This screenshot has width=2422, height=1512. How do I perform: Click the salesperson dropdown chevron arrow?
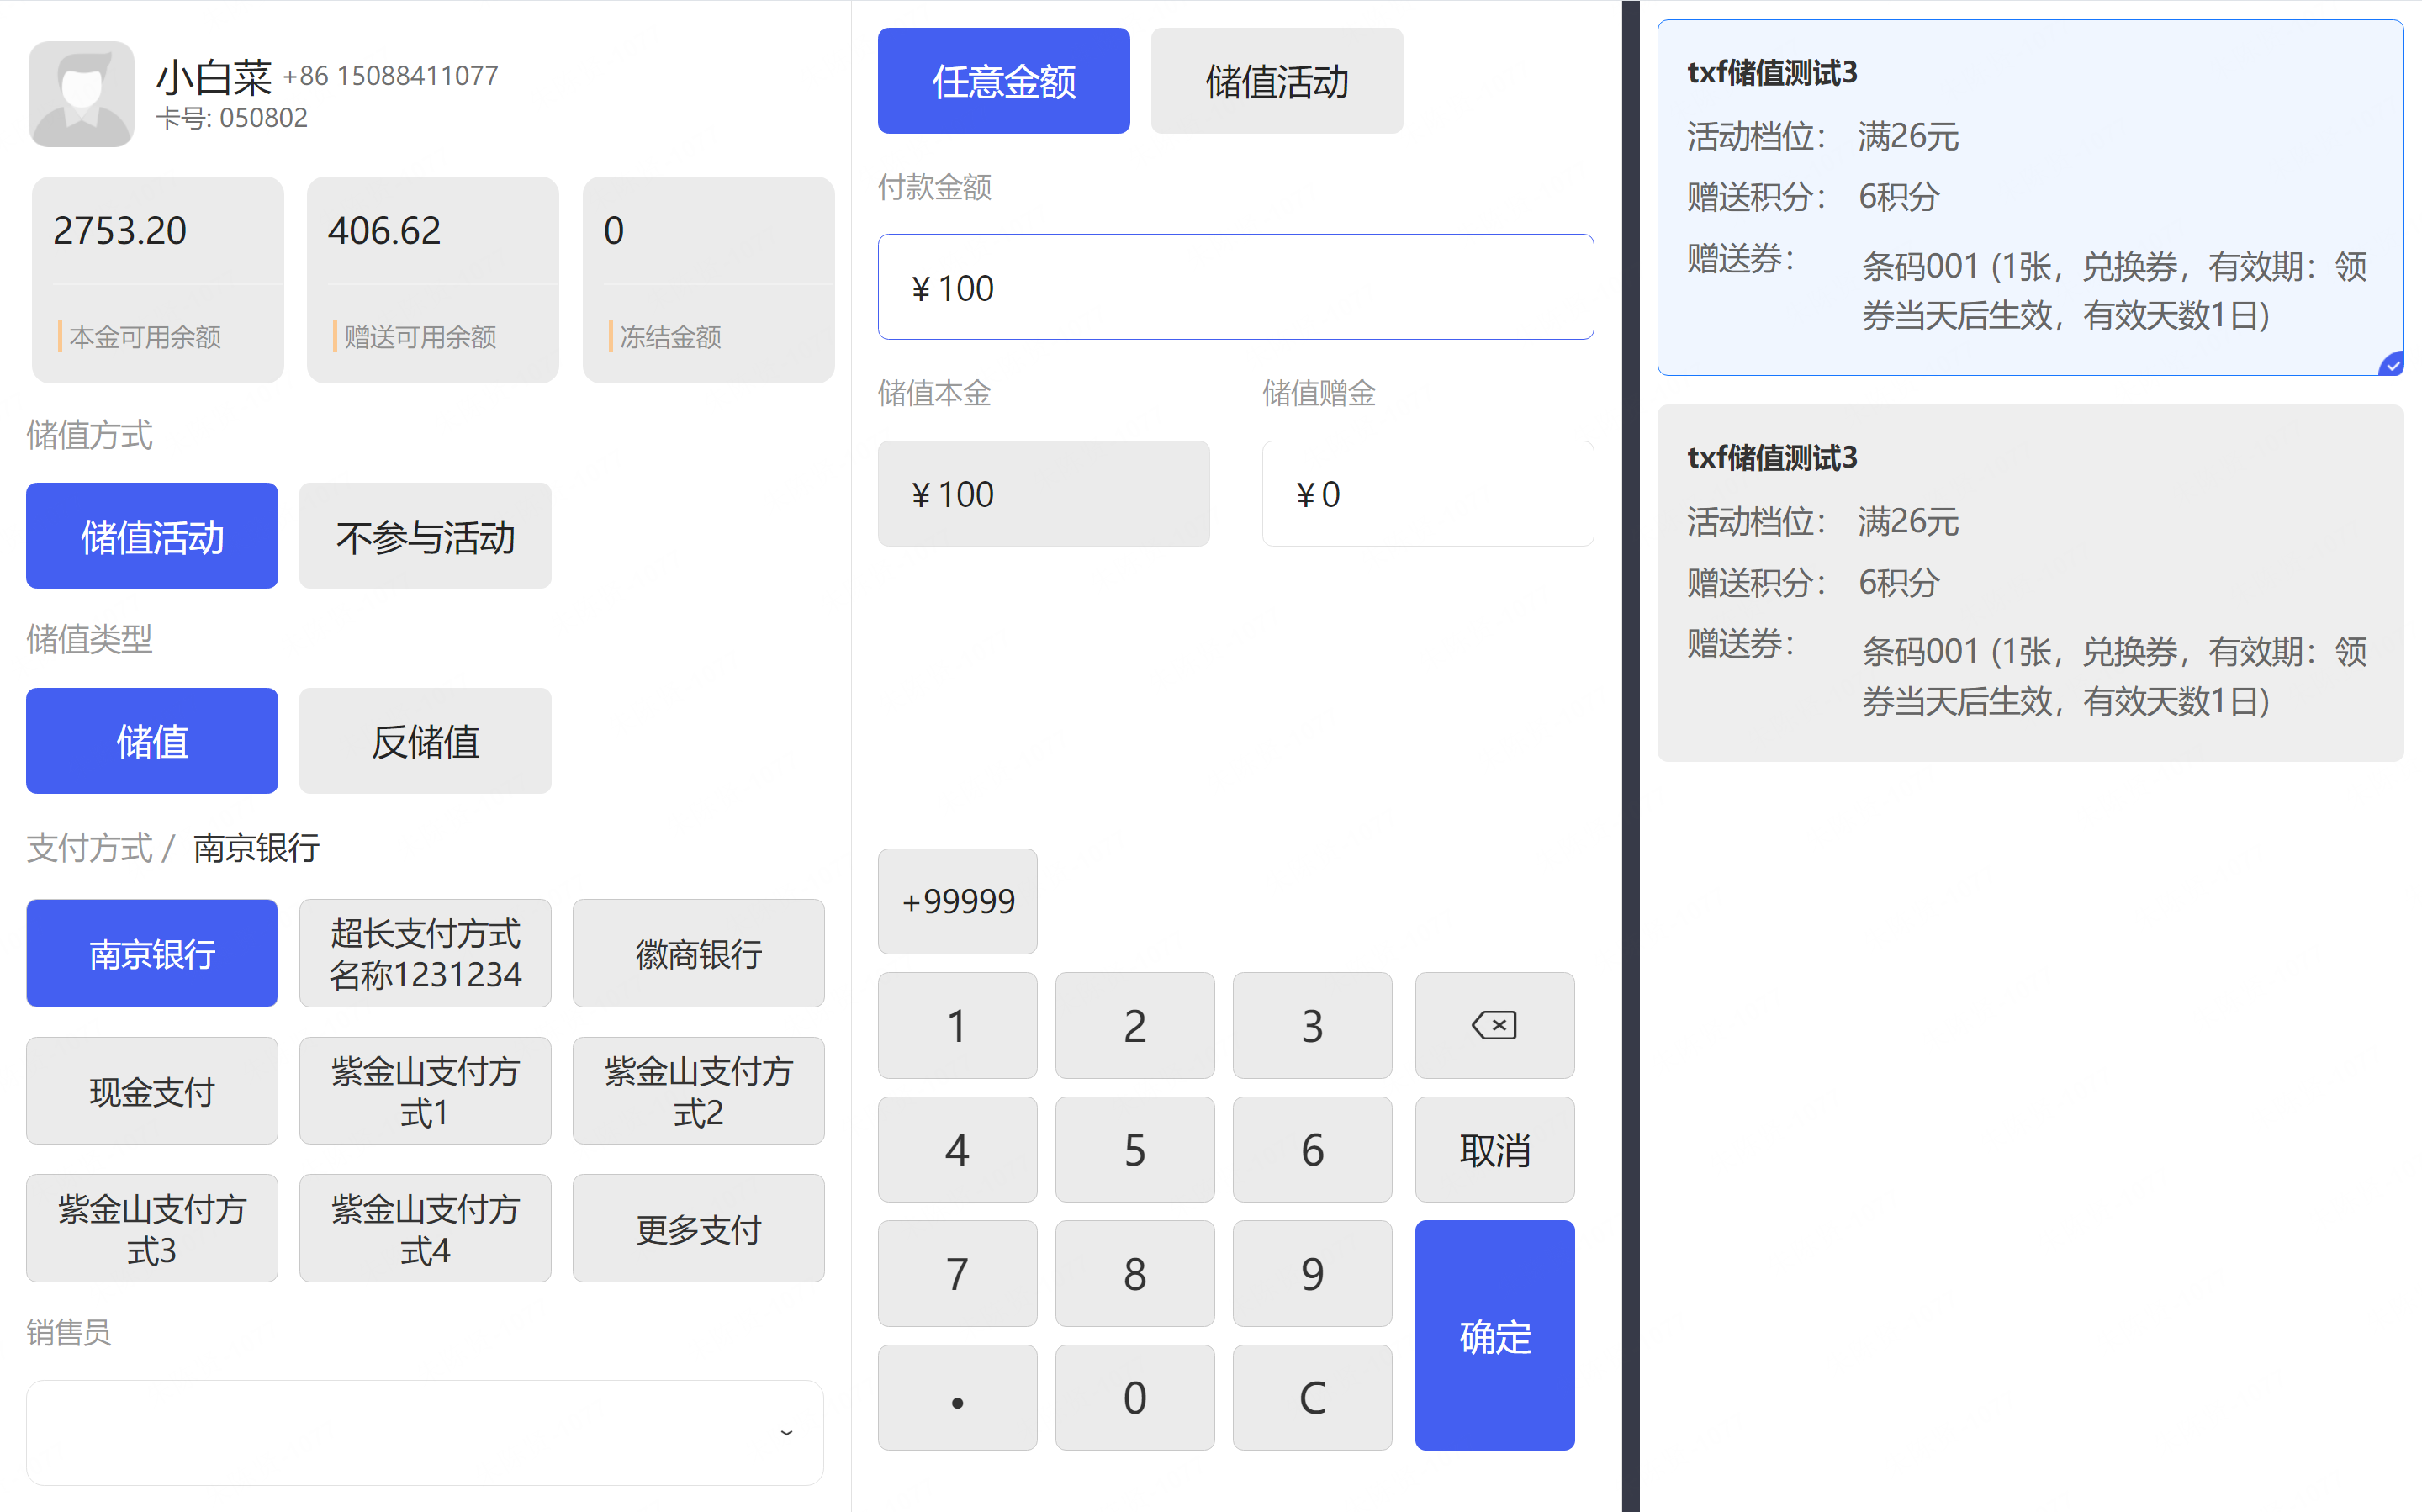click(x=787, y=1433)
